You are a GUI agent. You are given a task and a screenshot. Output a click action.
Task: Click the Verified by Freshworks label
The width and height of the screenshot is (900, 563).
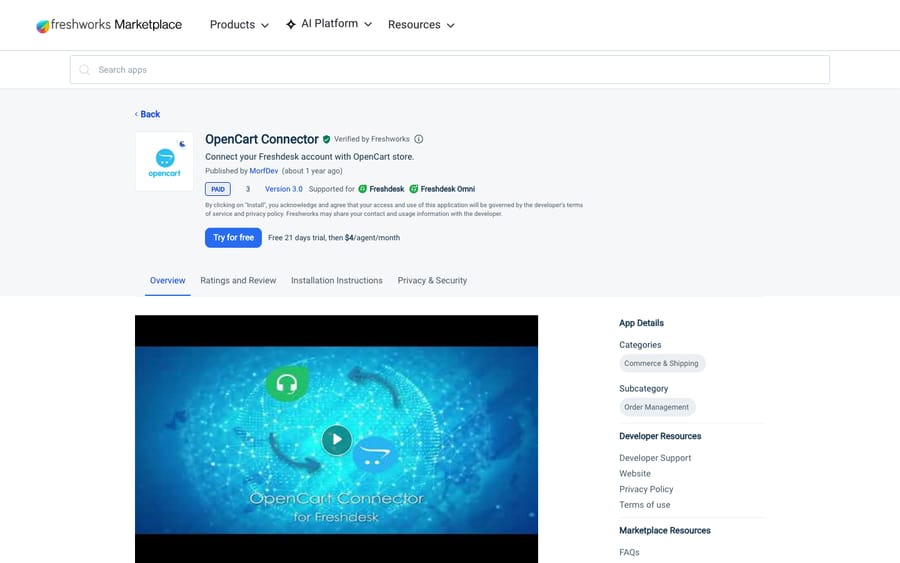pyautogui.click(x=372, y=139)
